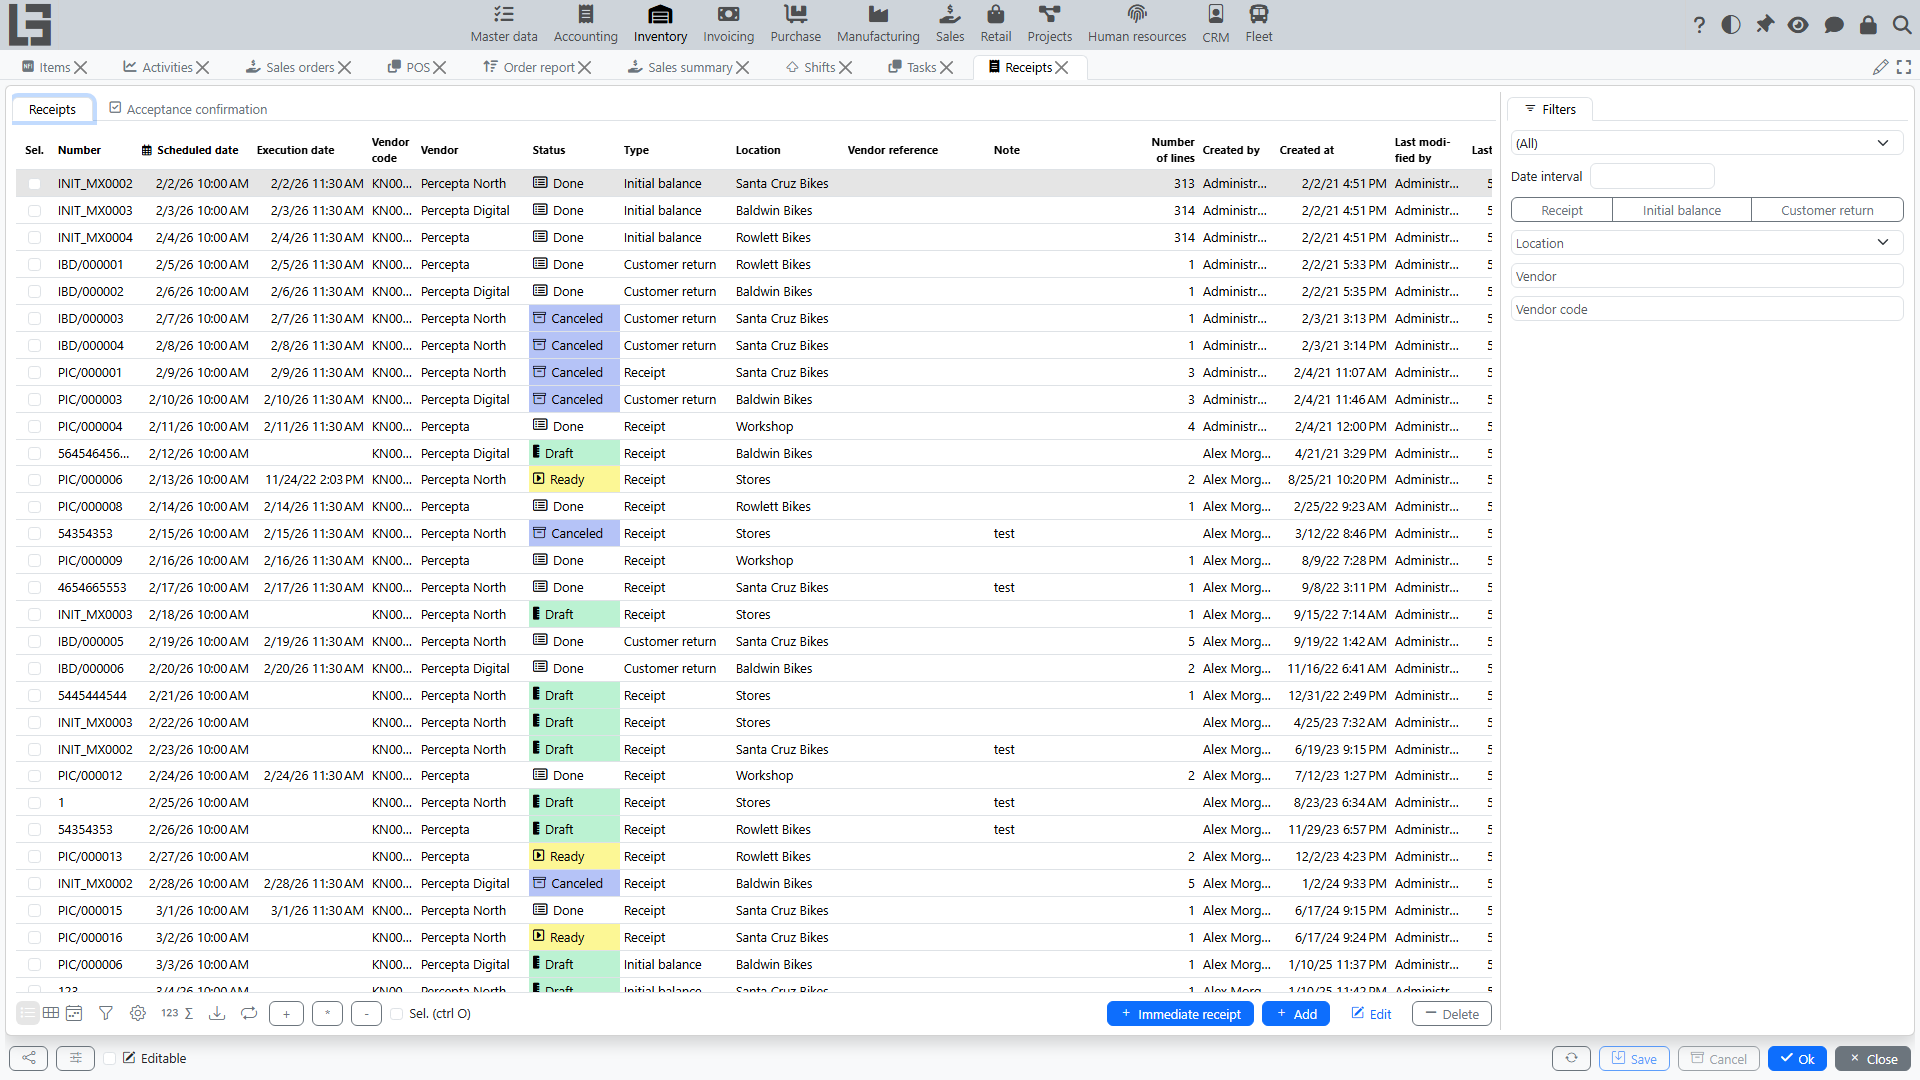Click the application logo icon
The image size is (1920, 1080).
30,24
